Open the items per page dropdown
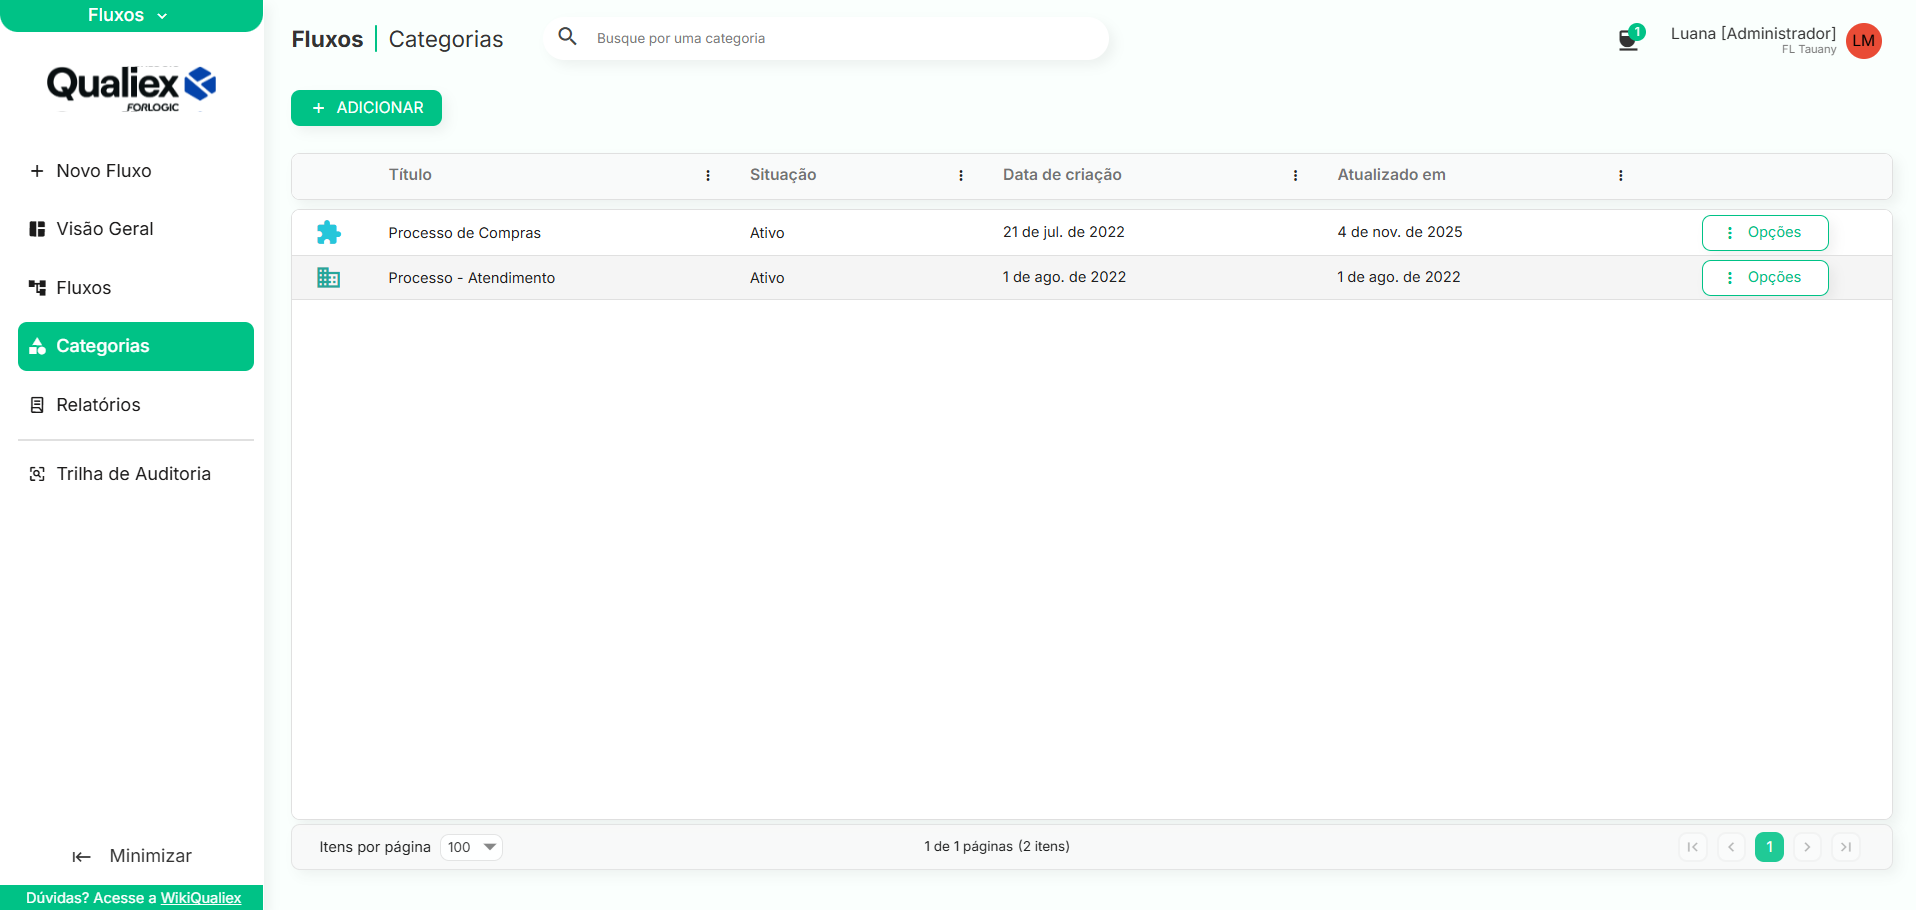Screen dimensions: 1916x910 point(471,847)
